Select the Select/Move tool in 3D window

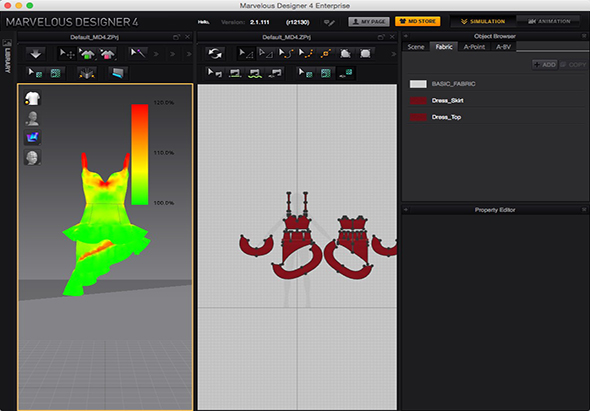67,54
